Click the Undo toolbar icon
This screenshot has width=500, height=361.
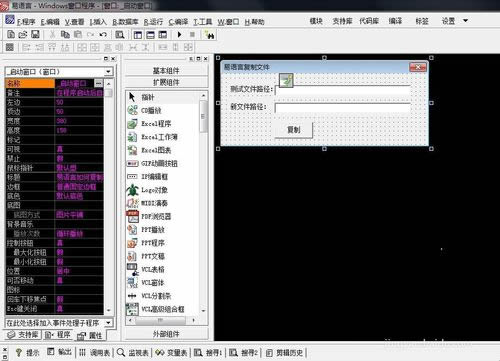click(103, 34)
